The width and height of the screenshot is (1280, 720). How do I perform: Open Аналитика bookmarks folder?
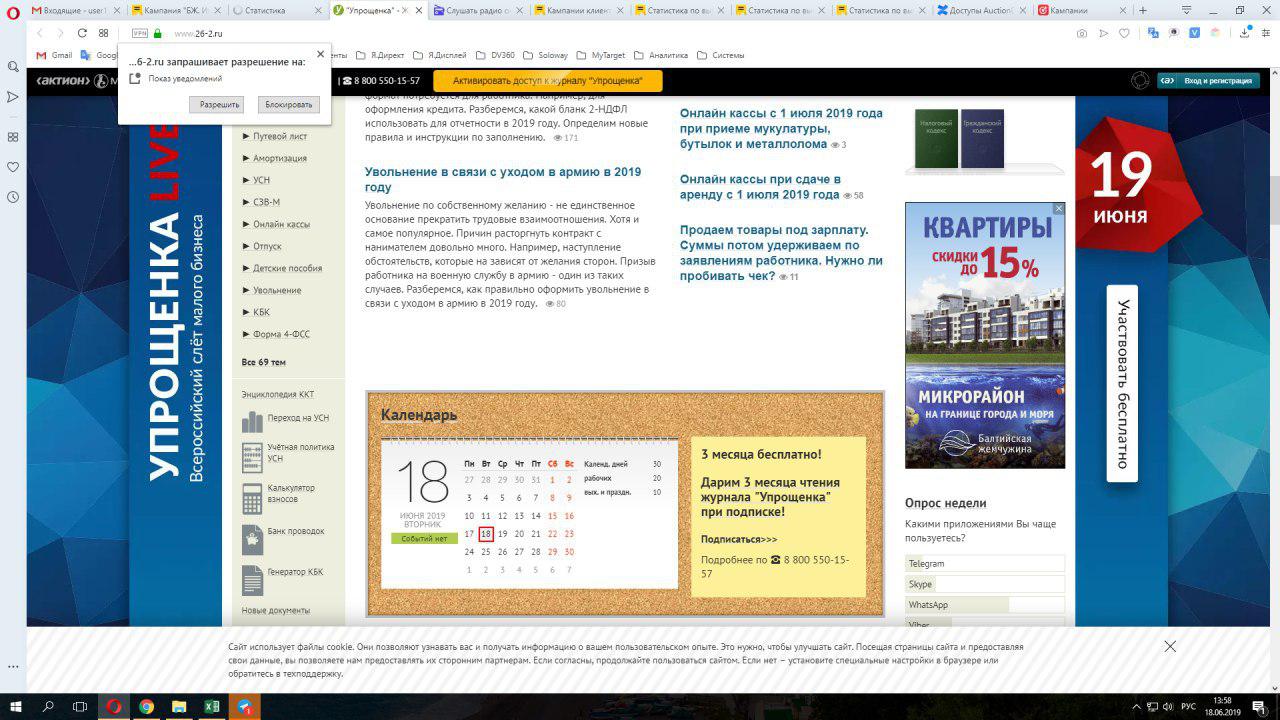coord(661,55)
